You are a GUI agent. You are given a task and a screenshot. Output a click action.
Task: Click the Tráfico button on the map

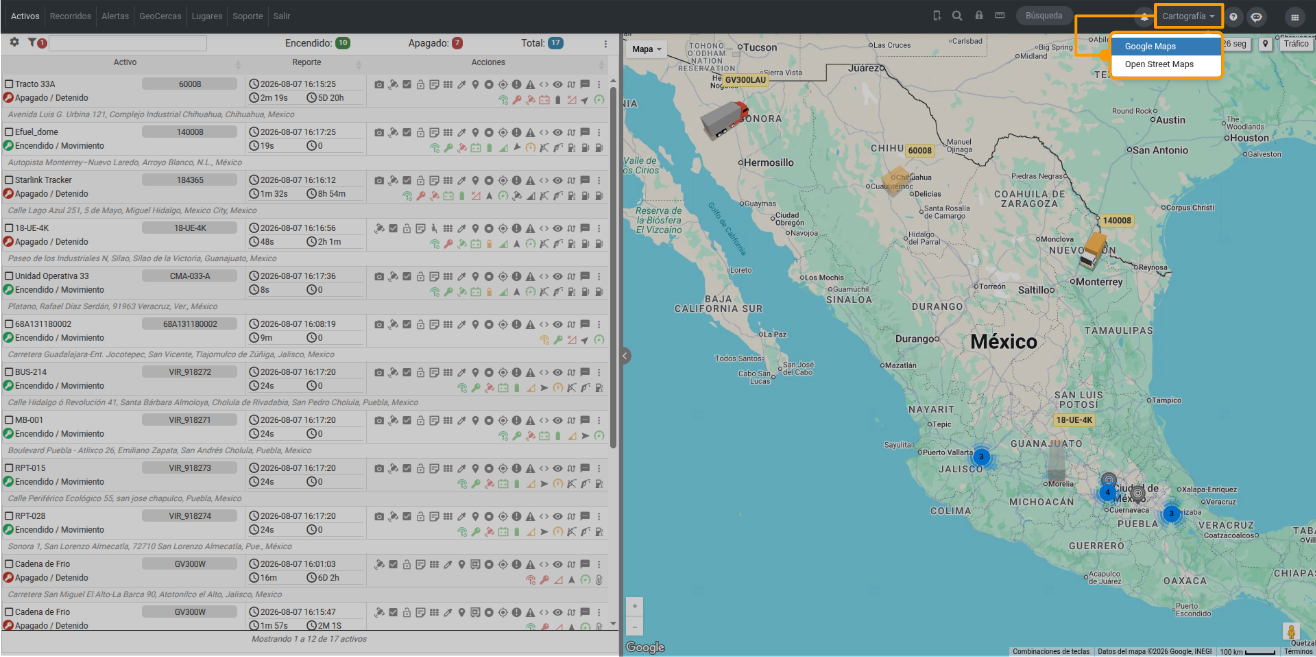coord(1296,44)
